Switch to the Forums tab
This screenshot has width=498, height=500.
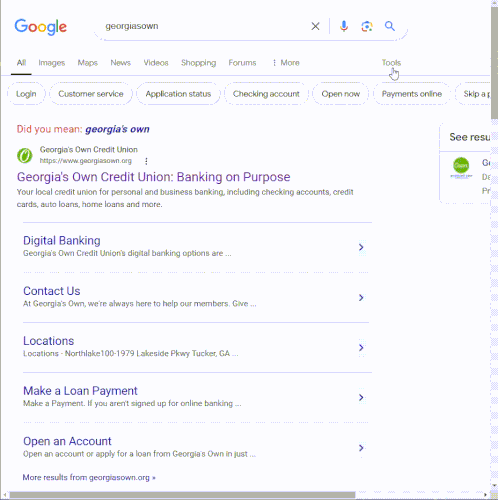coord(242,63)
